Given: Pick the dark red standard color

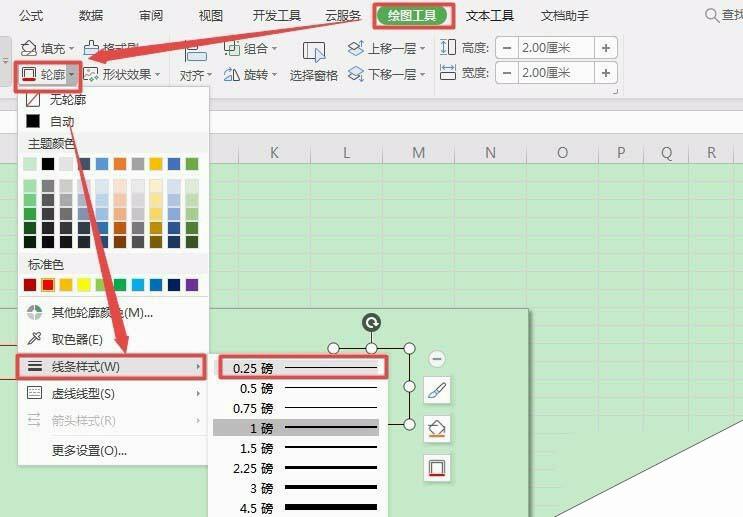Looking at the screenshot, I should [x=30, y=285].
